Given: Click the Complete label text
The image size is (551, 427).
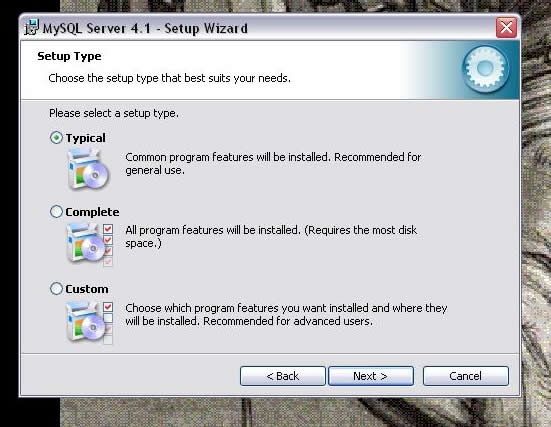Looking at the screenshot, I should (x=92, y=212).
